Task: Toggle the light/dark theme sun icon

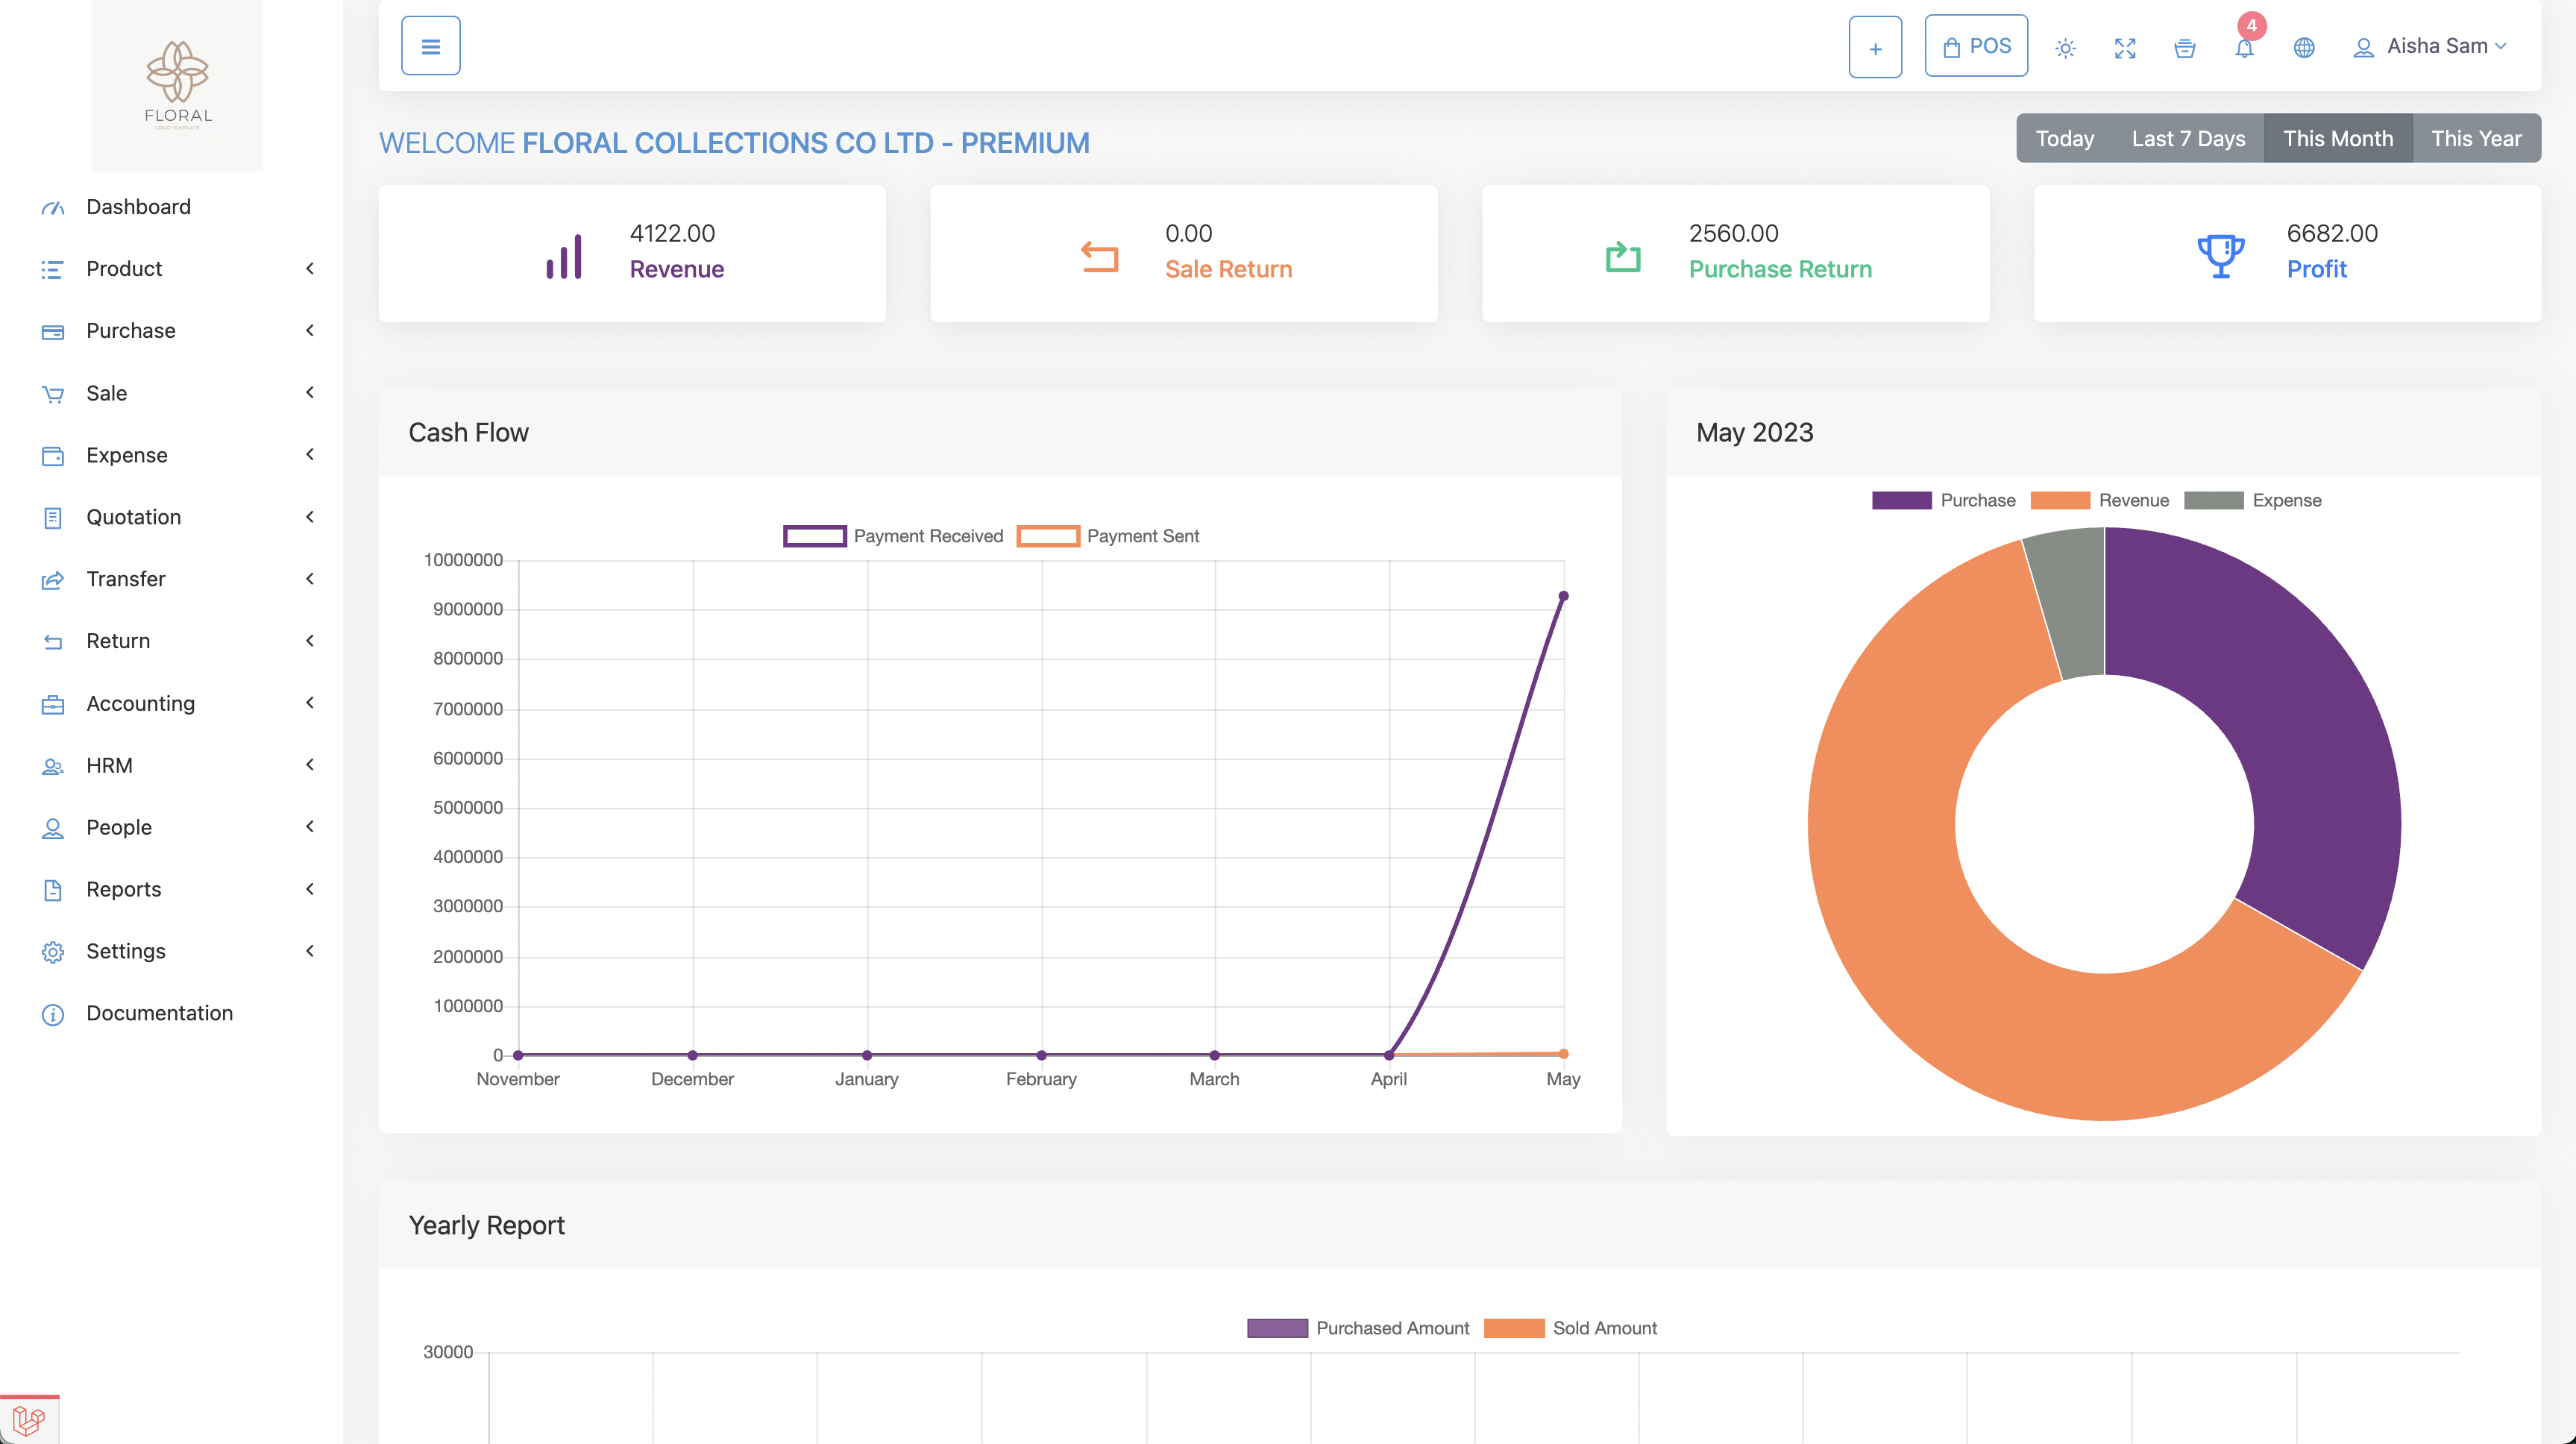Action: [2065, 48]
